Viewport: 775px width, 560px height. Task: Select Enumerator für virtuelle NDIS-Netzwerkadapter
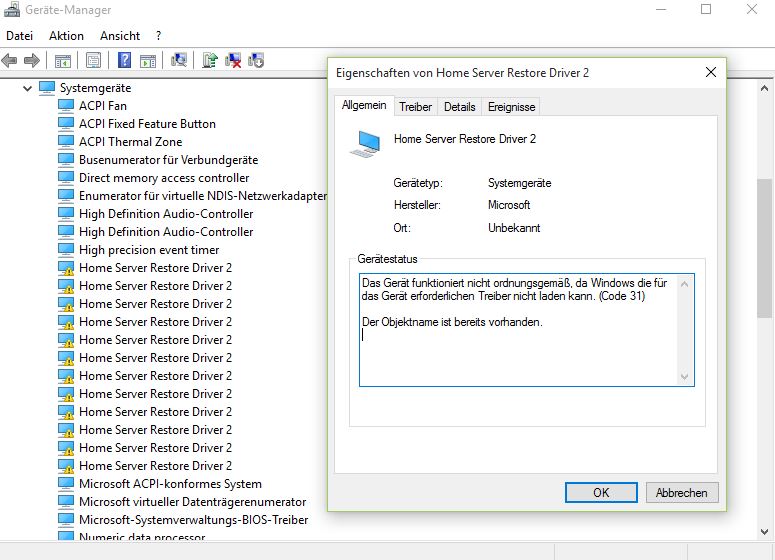coord(203,196)
